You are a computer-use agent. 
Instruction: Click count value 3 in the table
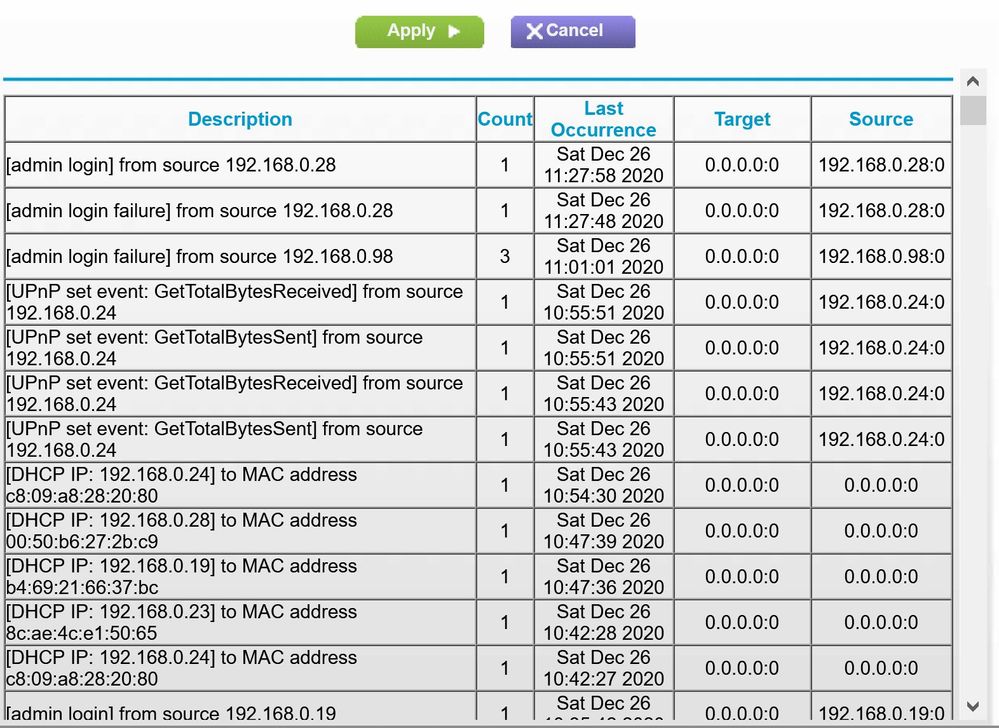click(505, 257)
